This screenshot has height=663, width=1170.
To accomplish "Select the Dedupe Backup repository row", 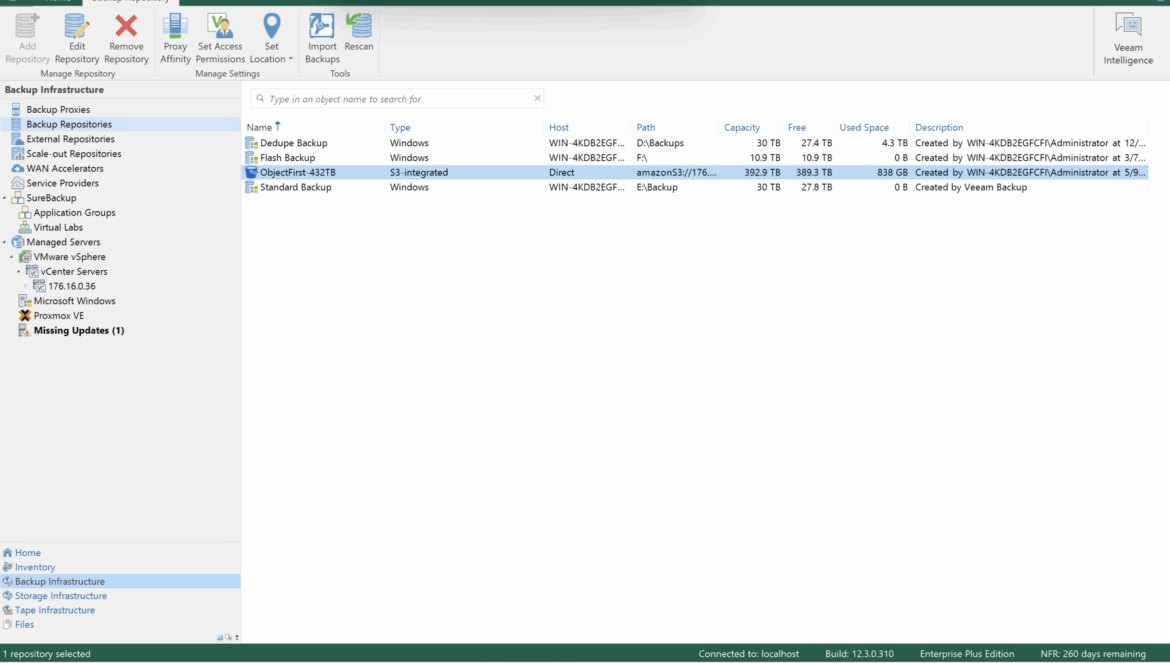I will click(695, 143).
